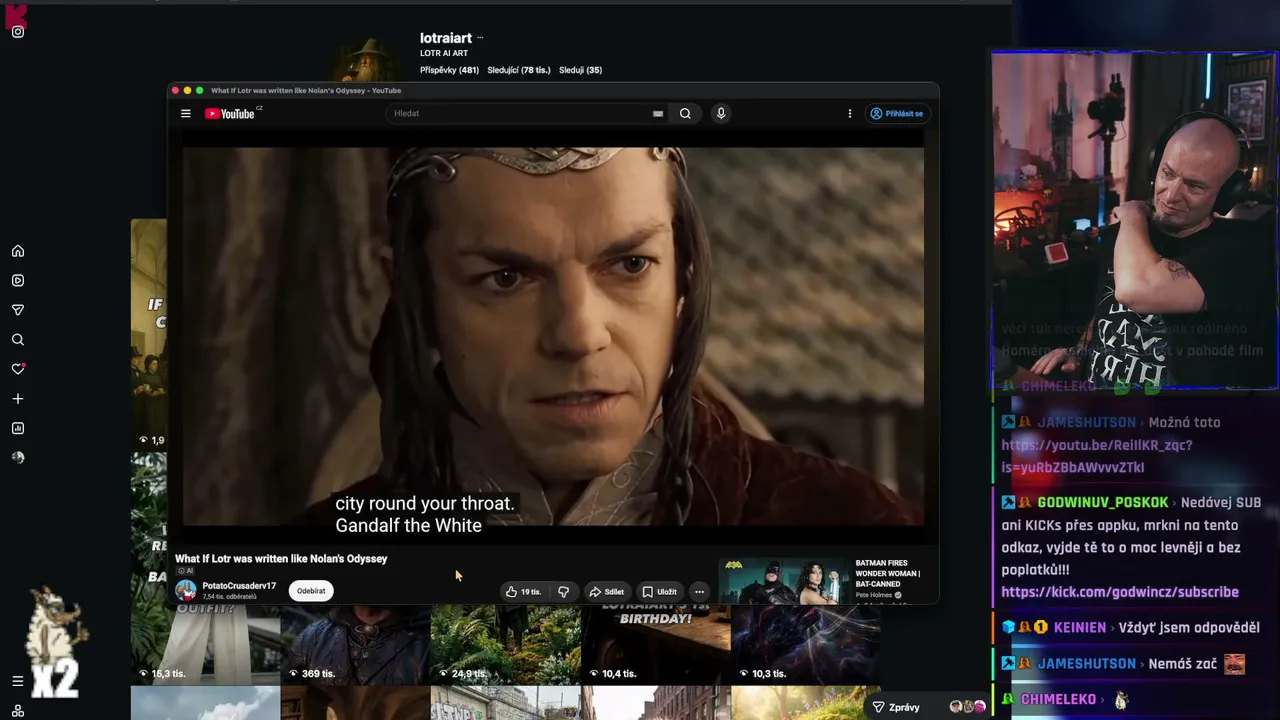
Task: Open Instagram post with 10,4 tis. views
Action: coord(656,645)
